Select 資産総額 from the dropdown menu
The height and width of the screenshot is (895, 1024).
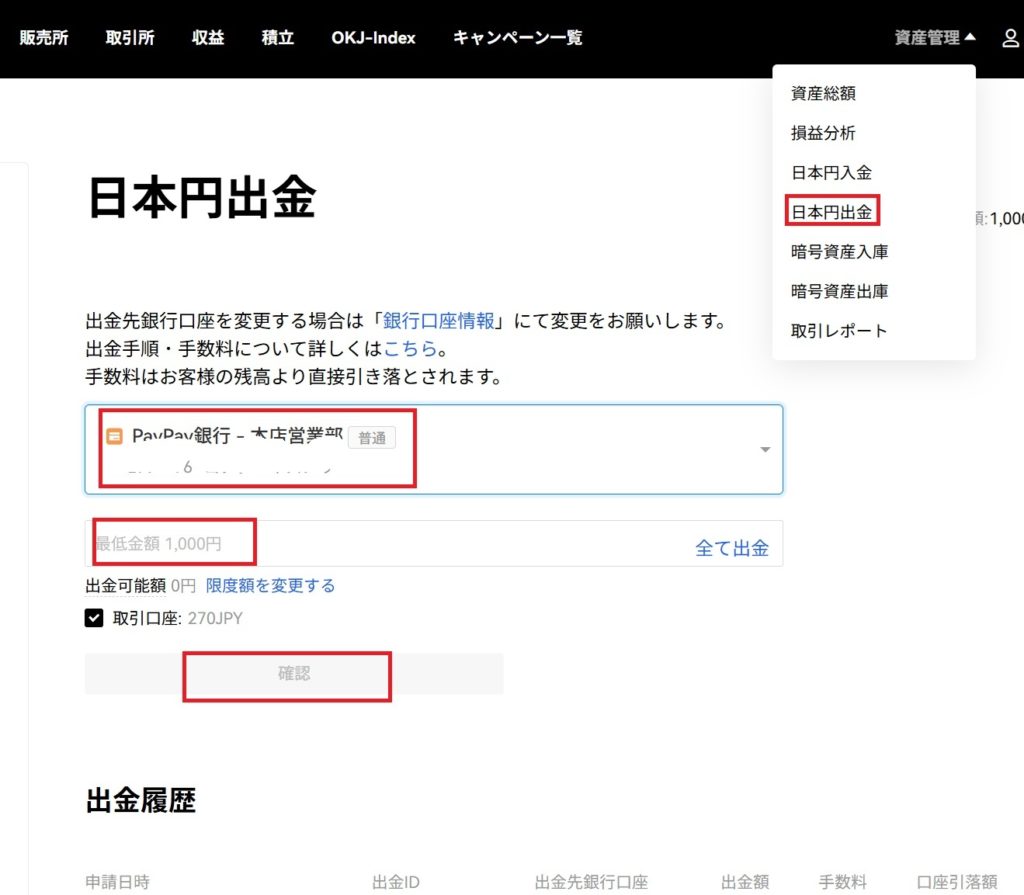click(x=823, y=93)
